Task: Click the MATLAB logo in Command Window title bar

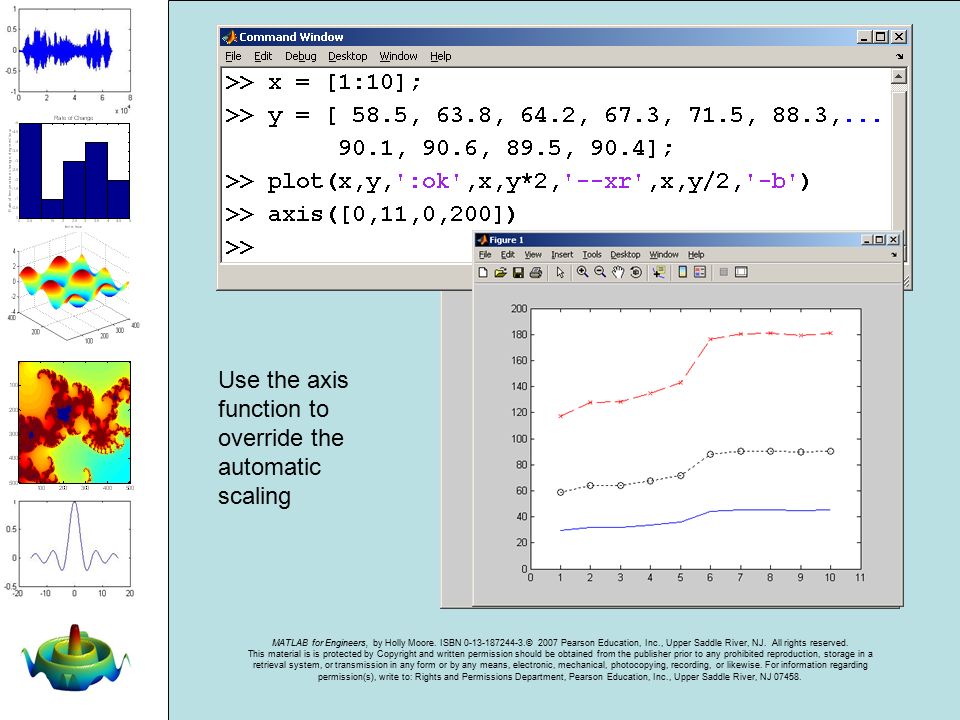Action: (x=229, y=37)
